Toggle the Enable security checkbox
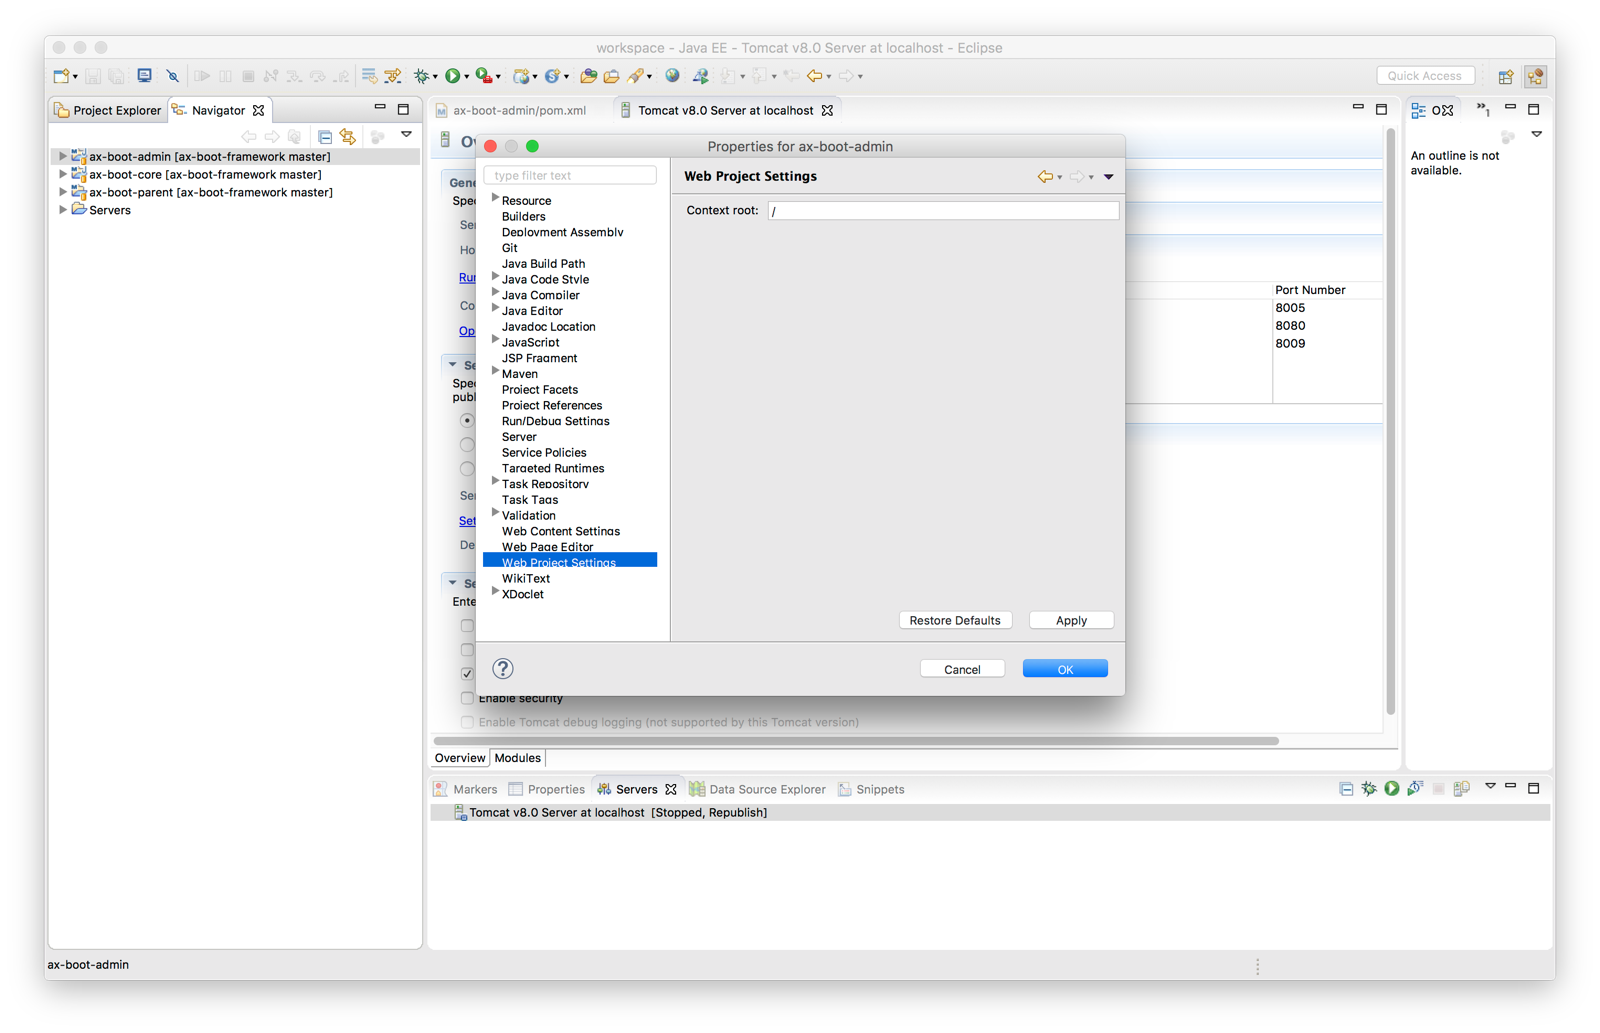 click(467, 698)
